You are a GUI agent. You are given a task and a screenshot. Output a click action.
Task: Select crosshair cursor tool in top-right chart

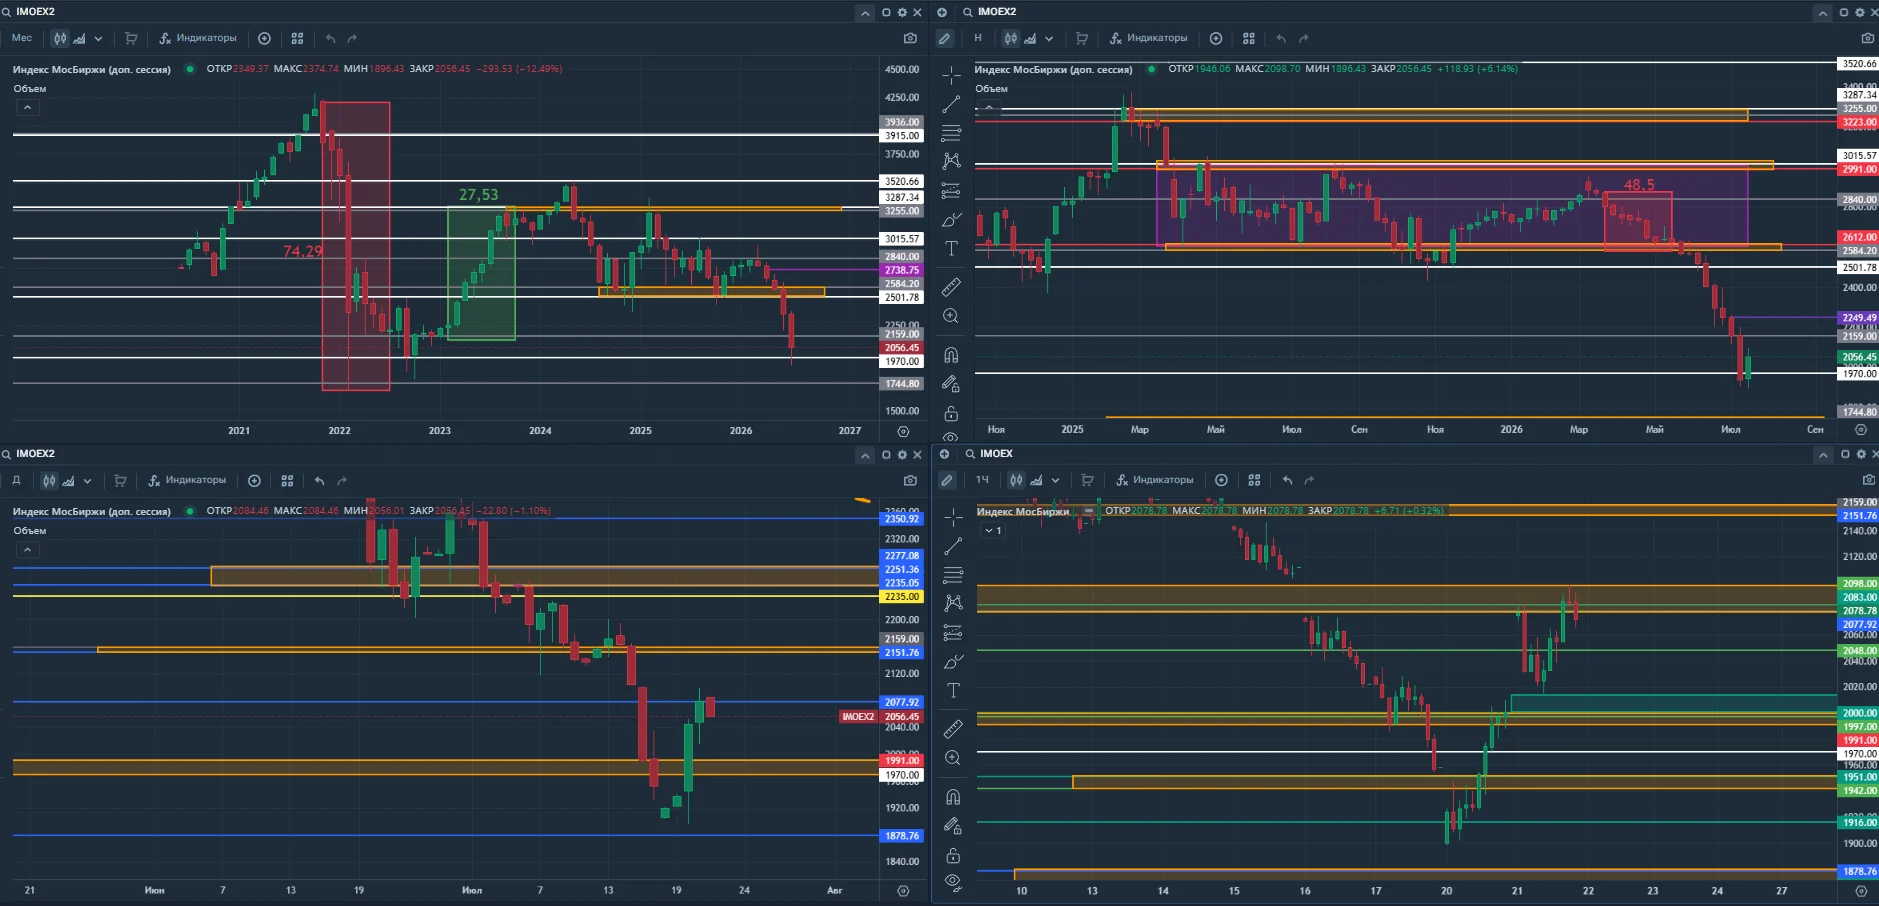[951, 75]
